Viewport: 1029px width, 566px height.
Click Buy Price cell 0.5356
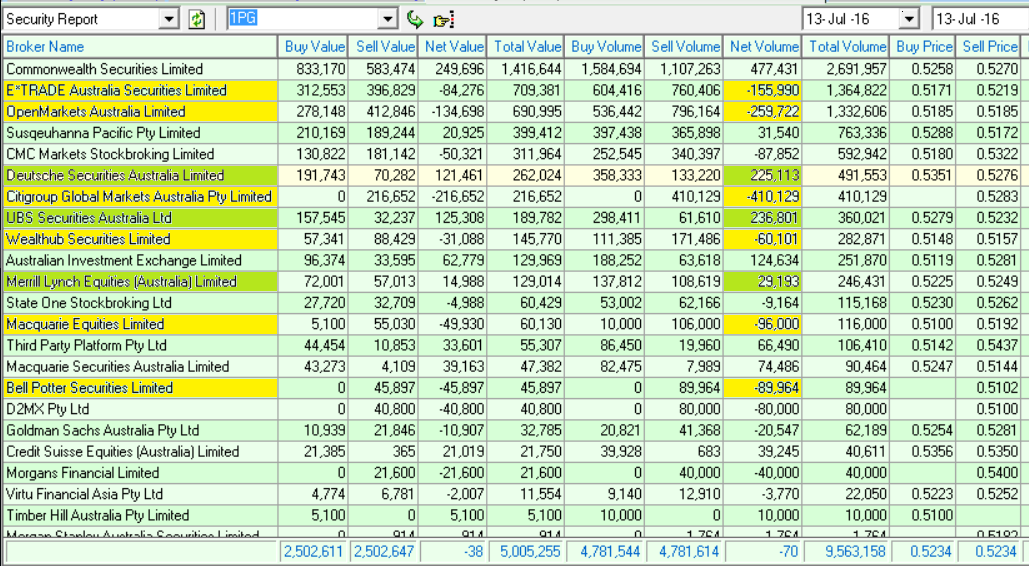pos(923,451)
